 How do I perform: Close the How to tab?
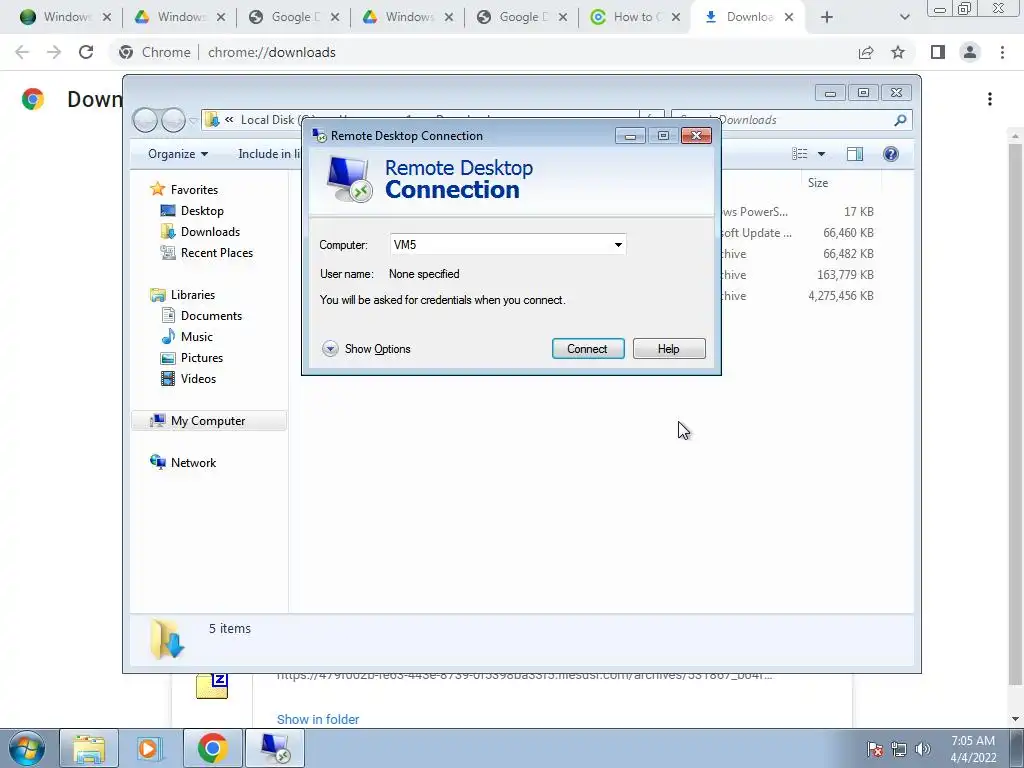tap(676, 17)
